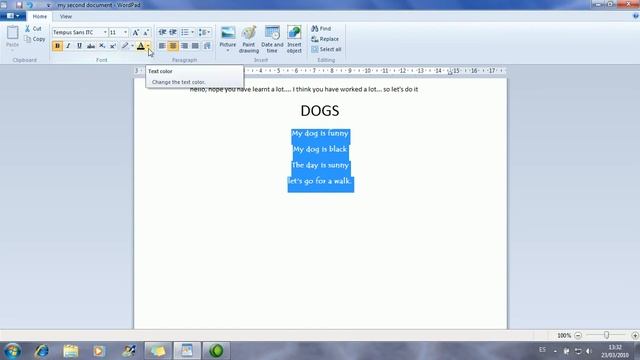Justify the paragraph text
Viewport: 640px width, 360px height.
click(196, 46)
